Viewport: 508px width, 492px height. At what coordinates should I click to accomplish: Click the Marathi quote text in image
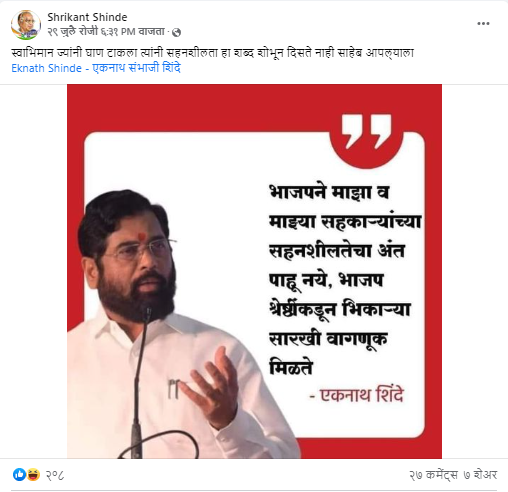[x=345, y=280]
